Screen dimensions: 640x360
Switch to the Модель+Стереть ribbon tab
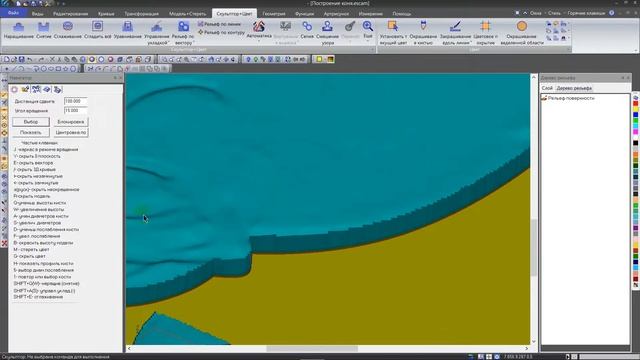coord(187,13)
